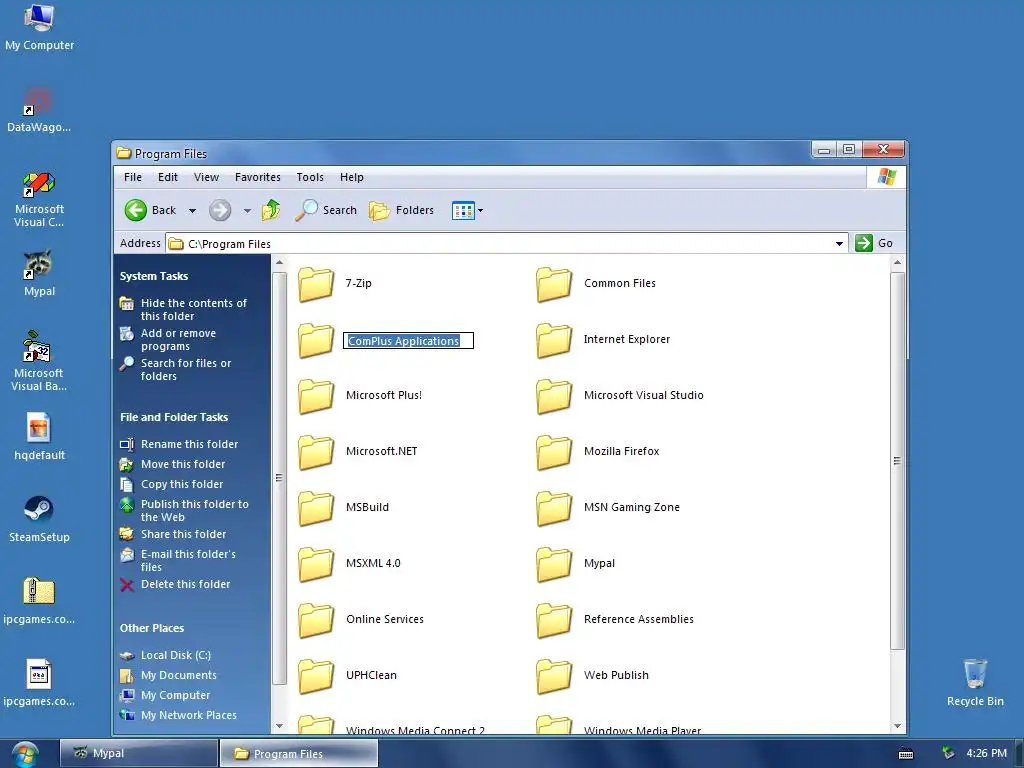The height and width of the screenshot is (768, 1024).
Task: Open the Back history dropdown arrow
Action: [x=192, y=211]
